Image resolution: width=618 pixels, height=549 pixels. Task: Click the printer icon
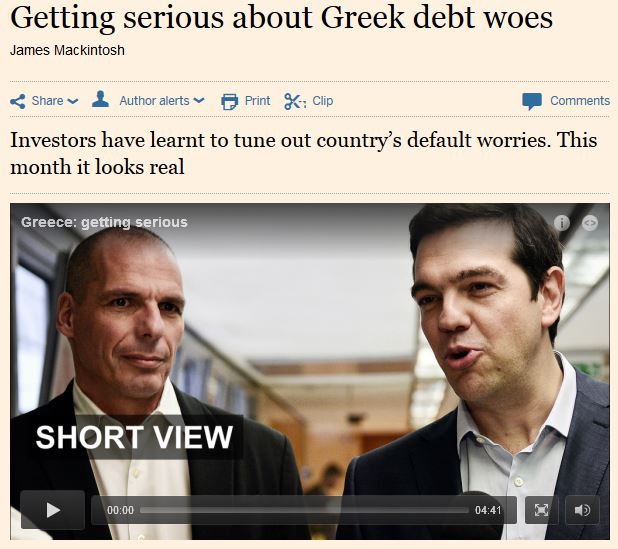click(229, 101)
